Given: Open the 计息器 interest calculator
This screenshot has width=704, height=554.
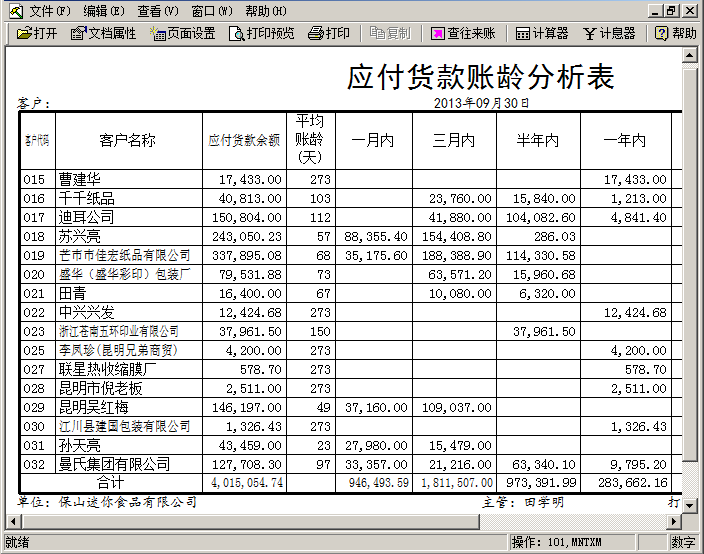Looking at the screenshot, I should pos(609,33).
